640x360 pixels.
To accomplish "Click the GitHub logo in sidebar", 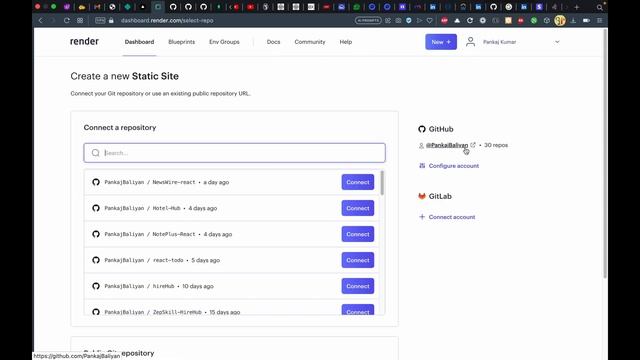I will [422, 129].
